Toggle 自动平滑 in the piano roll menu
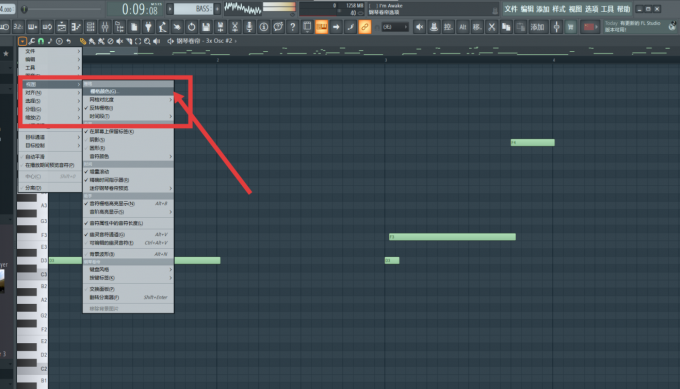 [x=50, y=157]
